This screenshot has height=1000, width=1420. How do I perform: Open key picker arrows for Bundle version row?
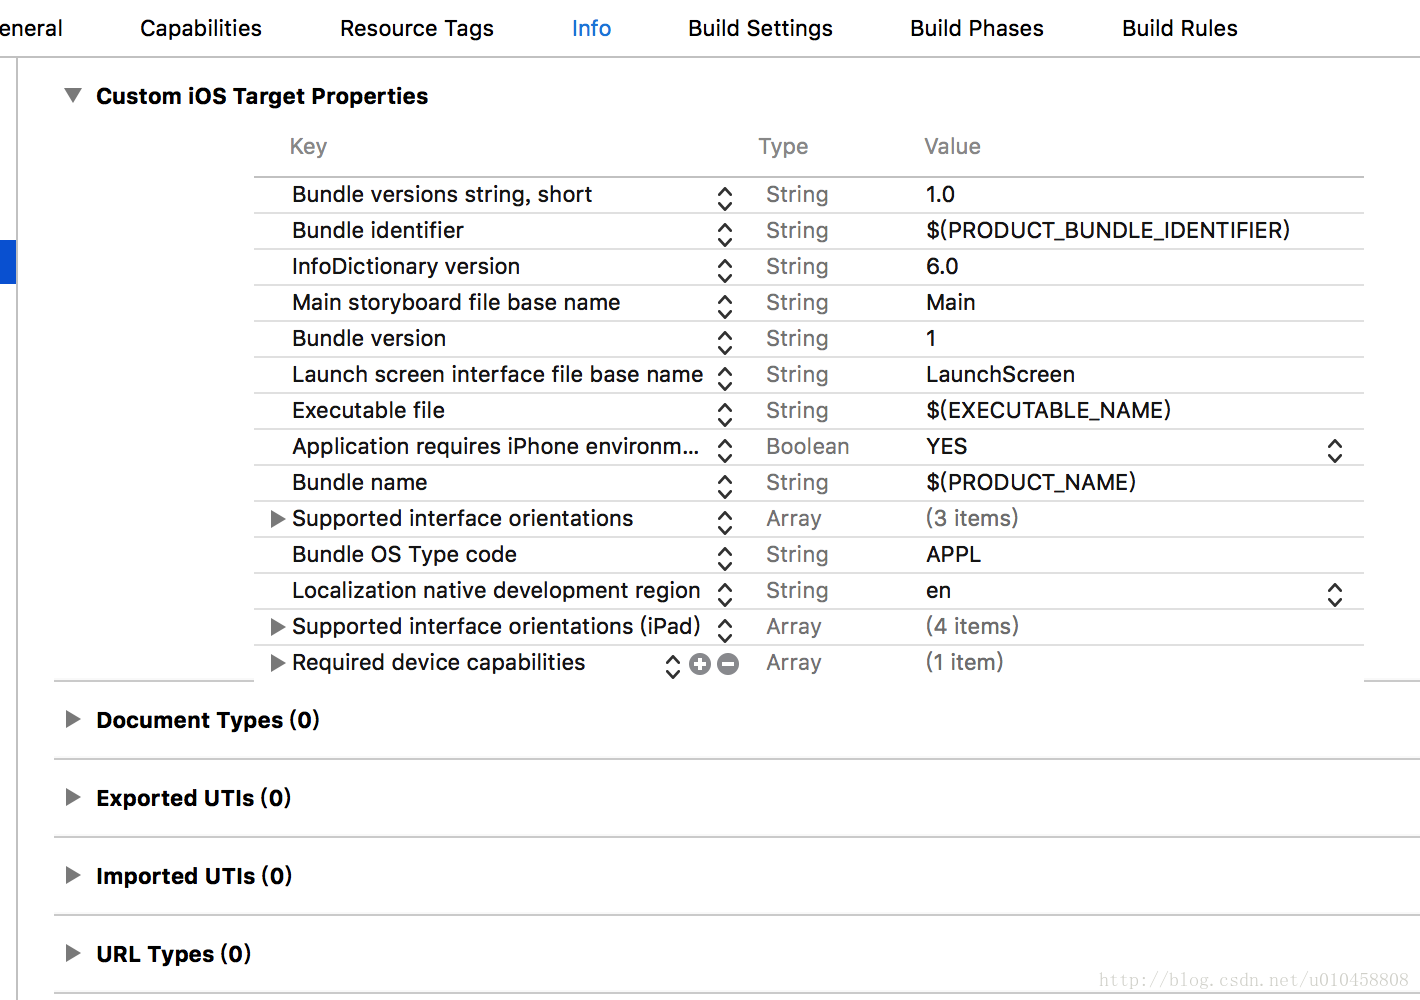tap(725, 342)
